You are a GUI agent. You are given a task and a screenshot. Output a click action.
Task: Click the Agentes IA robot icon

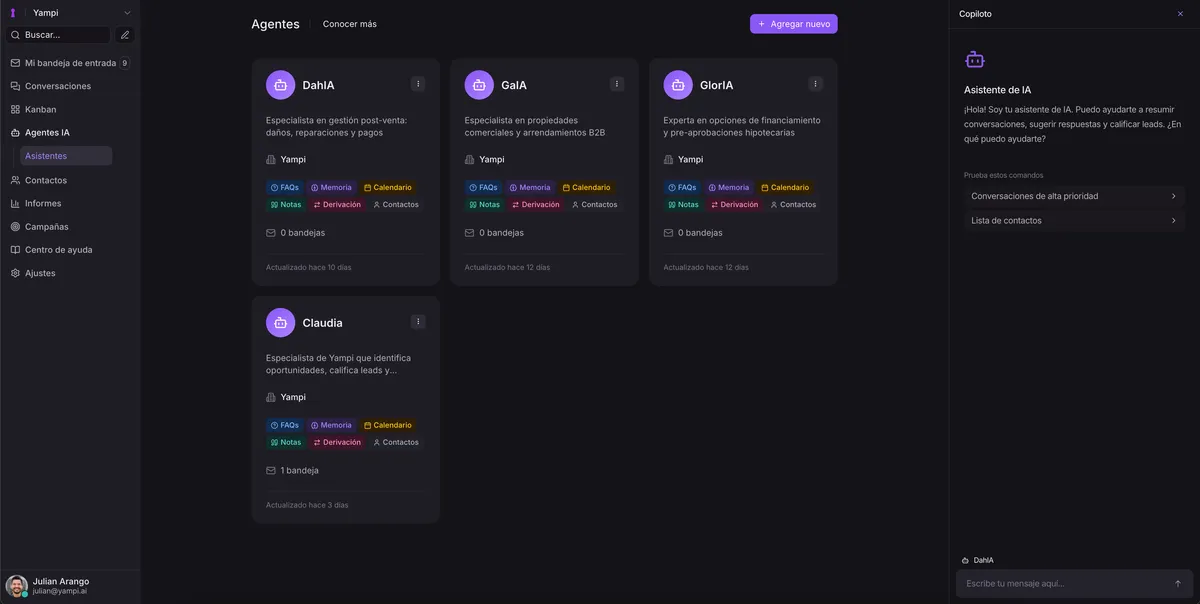click(14, 131)
